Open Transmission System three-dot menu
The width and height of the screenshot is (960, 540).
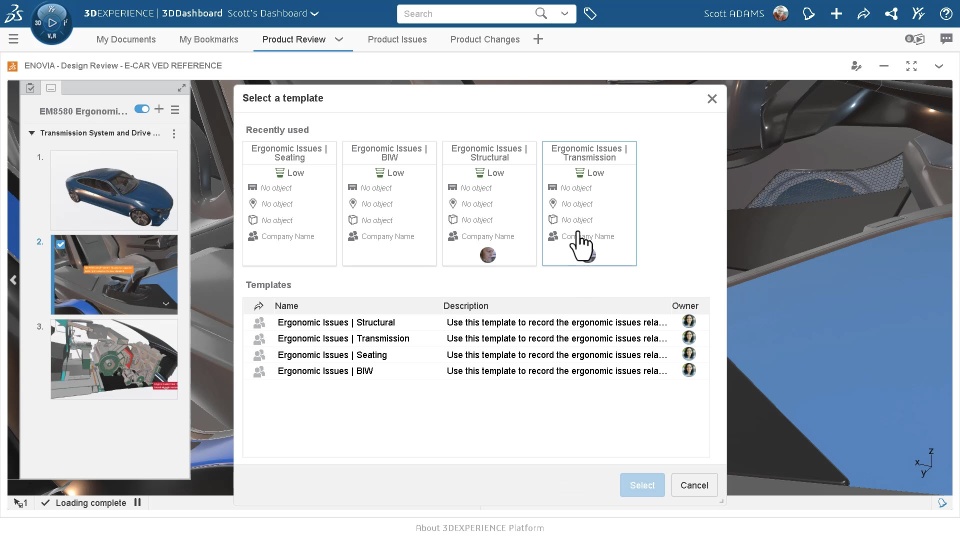click(174, 133)
